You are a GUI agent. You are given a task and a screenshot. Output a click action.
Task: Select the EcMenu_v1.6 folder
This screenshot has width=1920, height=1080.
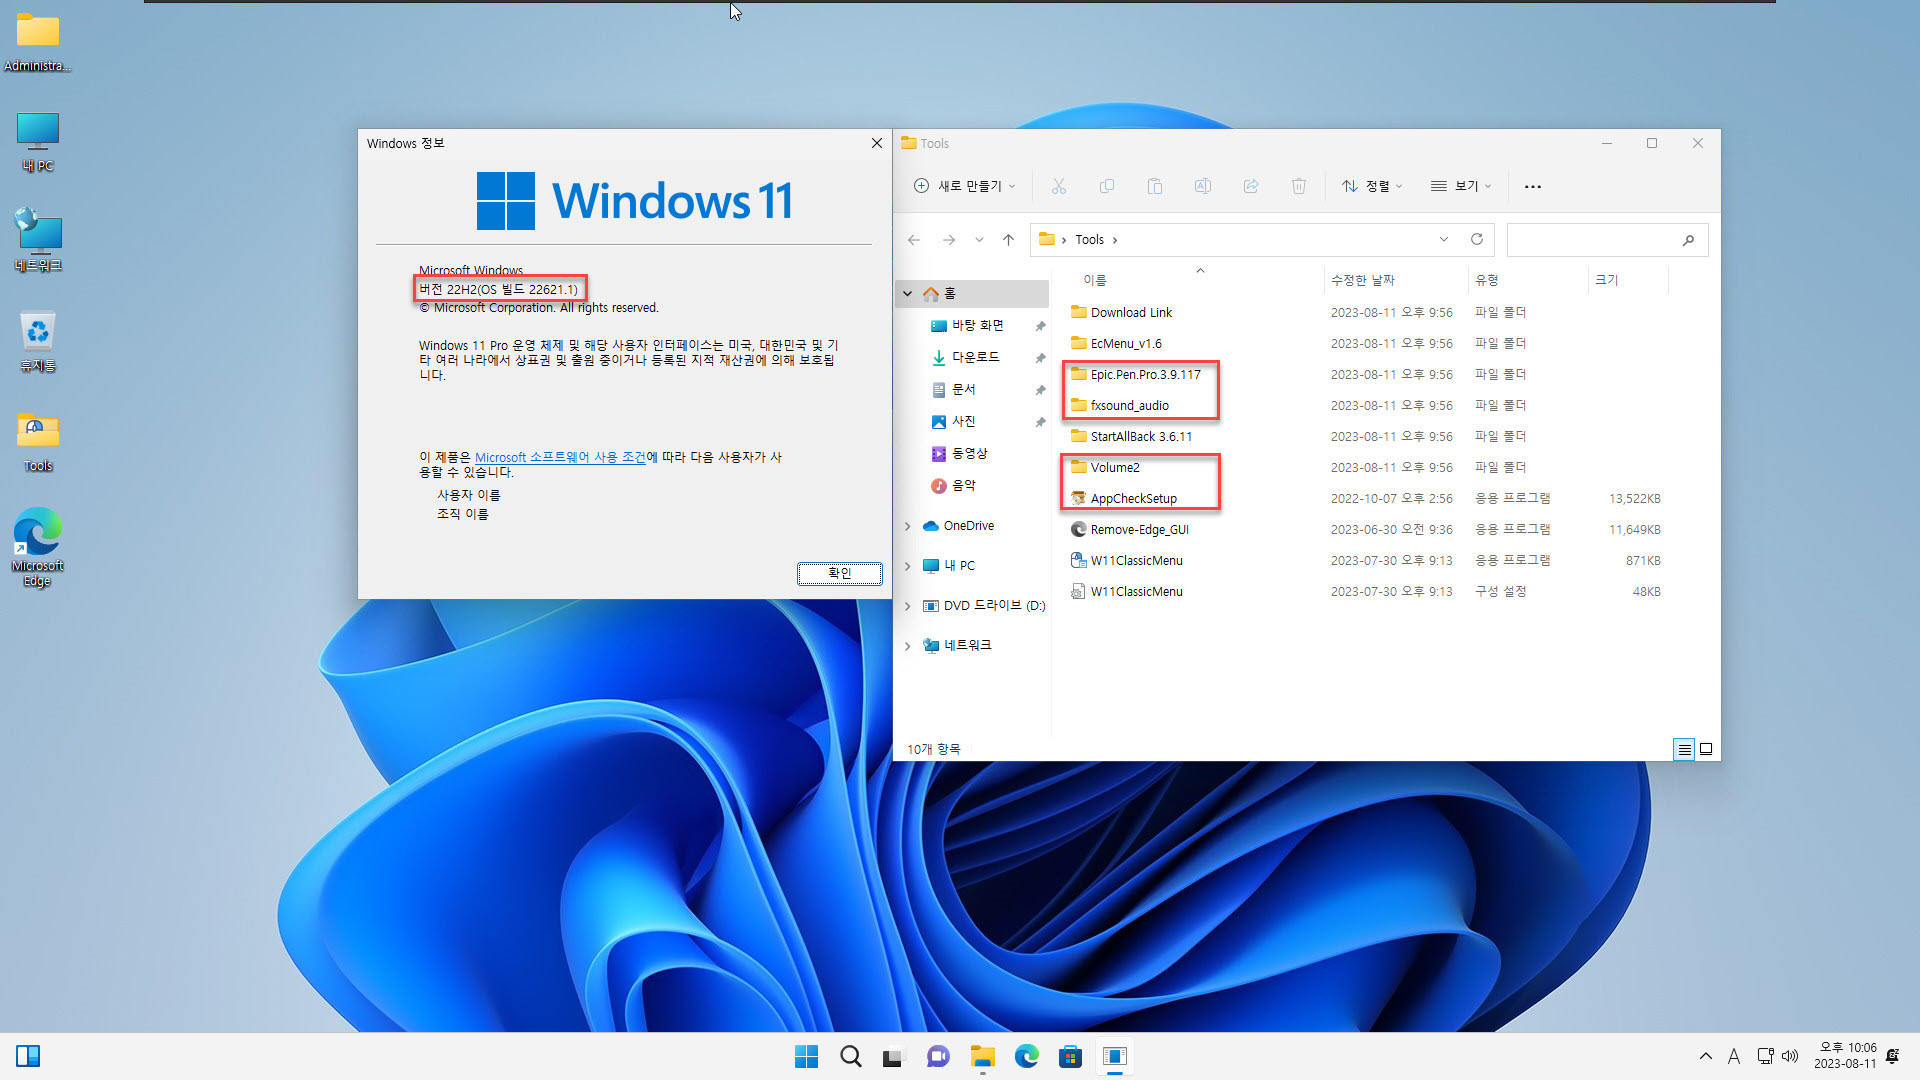pos(1126,343)
